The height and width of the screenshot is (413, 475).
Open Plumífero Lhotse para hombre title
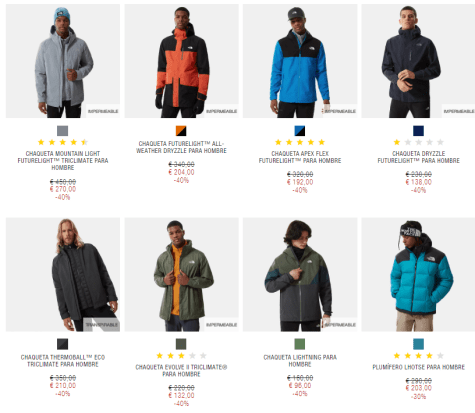(418, 367)
